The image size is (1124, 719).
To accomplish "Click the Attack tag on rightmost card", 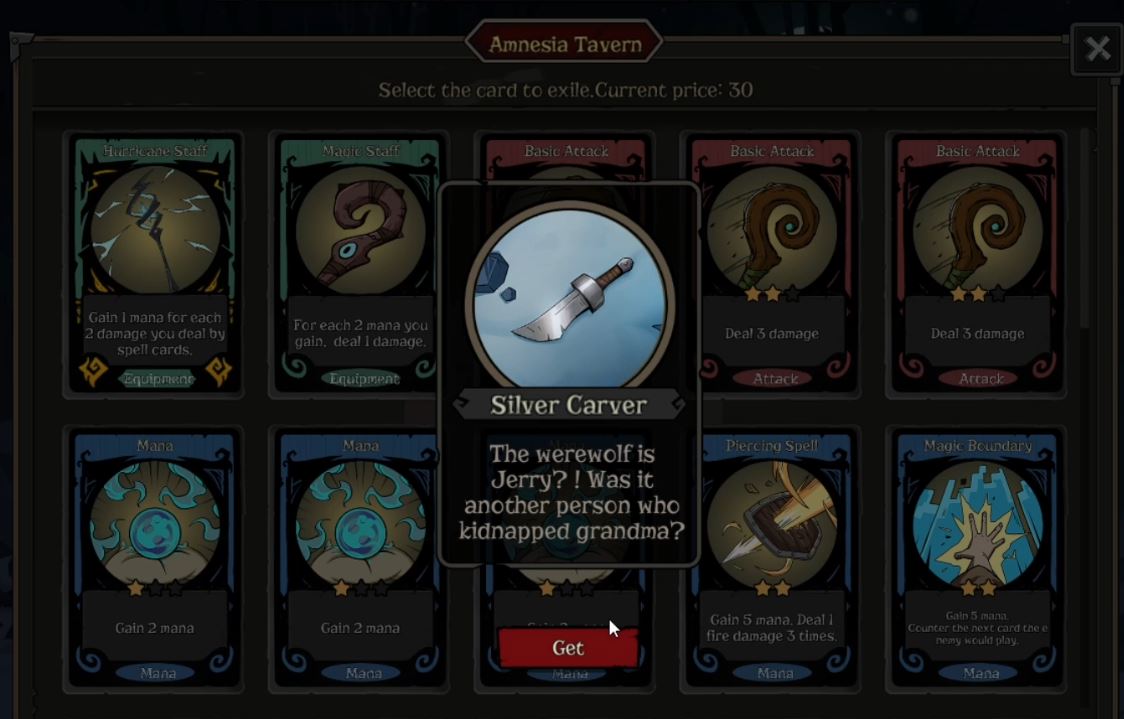I will 981,378.
